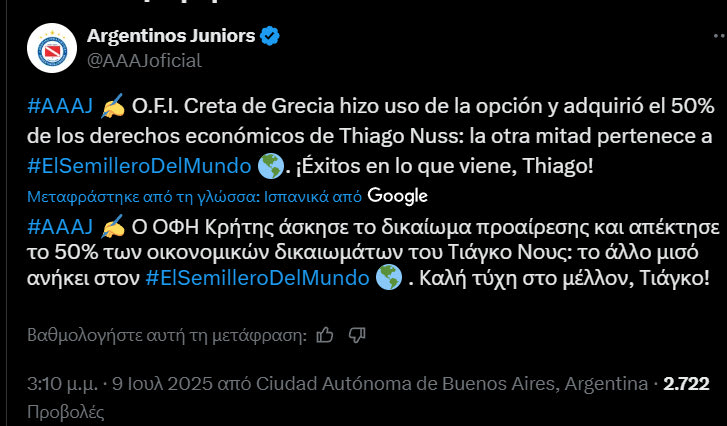This screenshot has height=426, width=727.
Task: Rate the translation with thumbs down
Action: coord(359,333)
